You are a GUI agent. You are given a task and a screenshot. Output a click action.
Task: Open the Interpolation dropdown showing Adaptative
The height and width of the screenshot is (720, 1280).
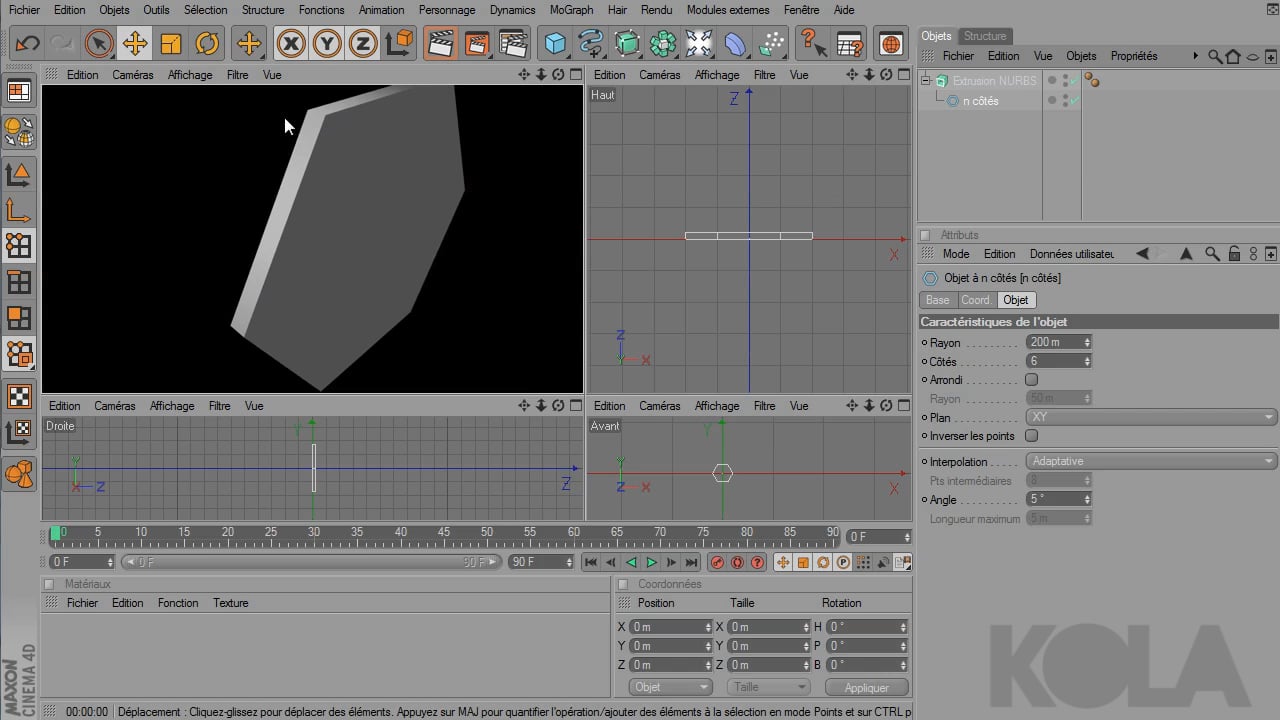tap(1150, 461)
